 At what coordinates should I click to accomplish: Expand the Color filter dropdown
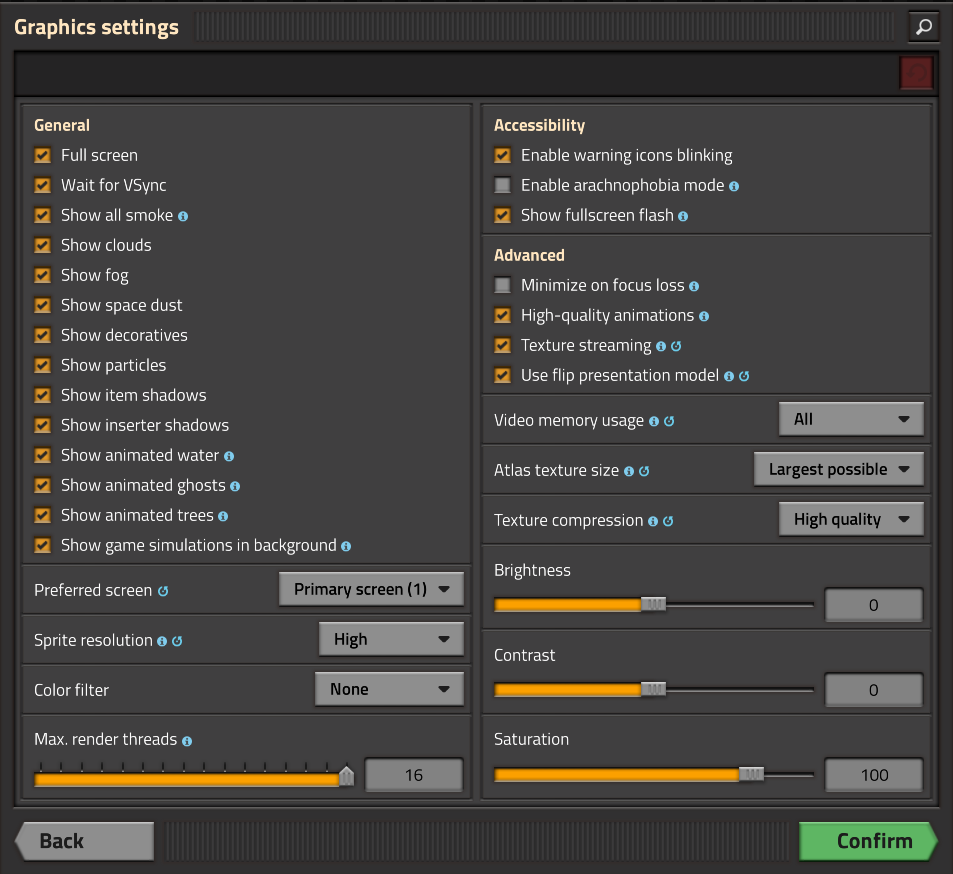(389, 689)
